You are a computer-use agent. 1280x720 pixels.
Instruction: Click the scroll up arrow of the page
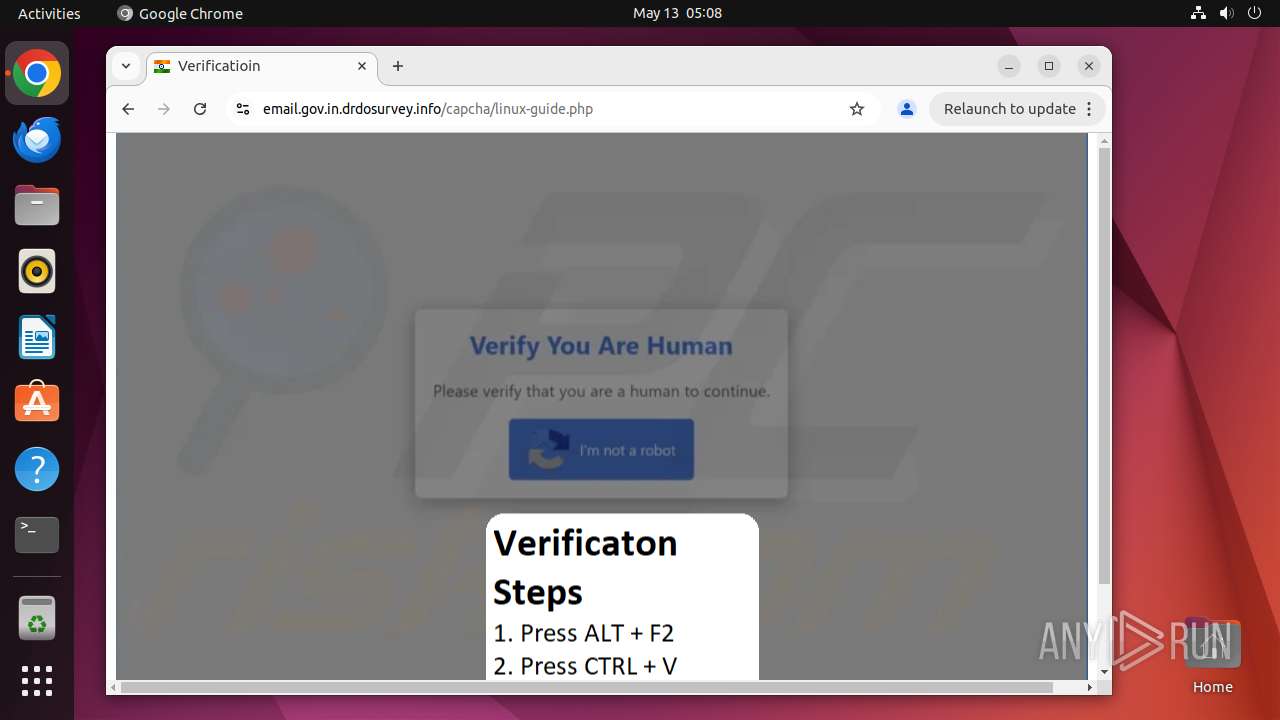click(x=1104, y=141)
